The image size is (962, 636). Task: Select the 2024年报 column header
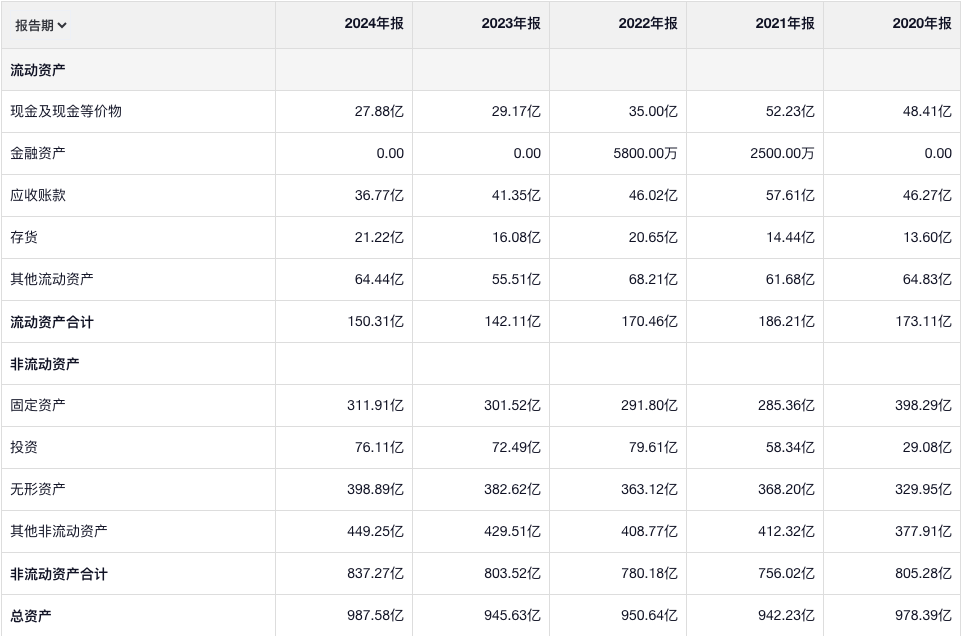pyautogui.click(x=374, y=24)
